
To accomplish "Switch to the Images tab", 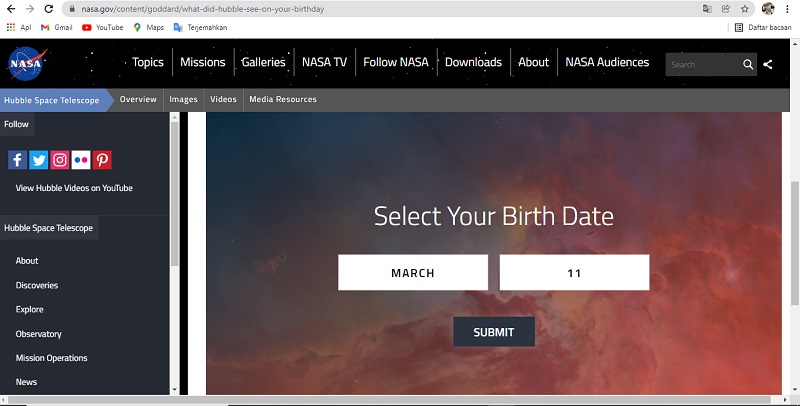I will 183,99.
